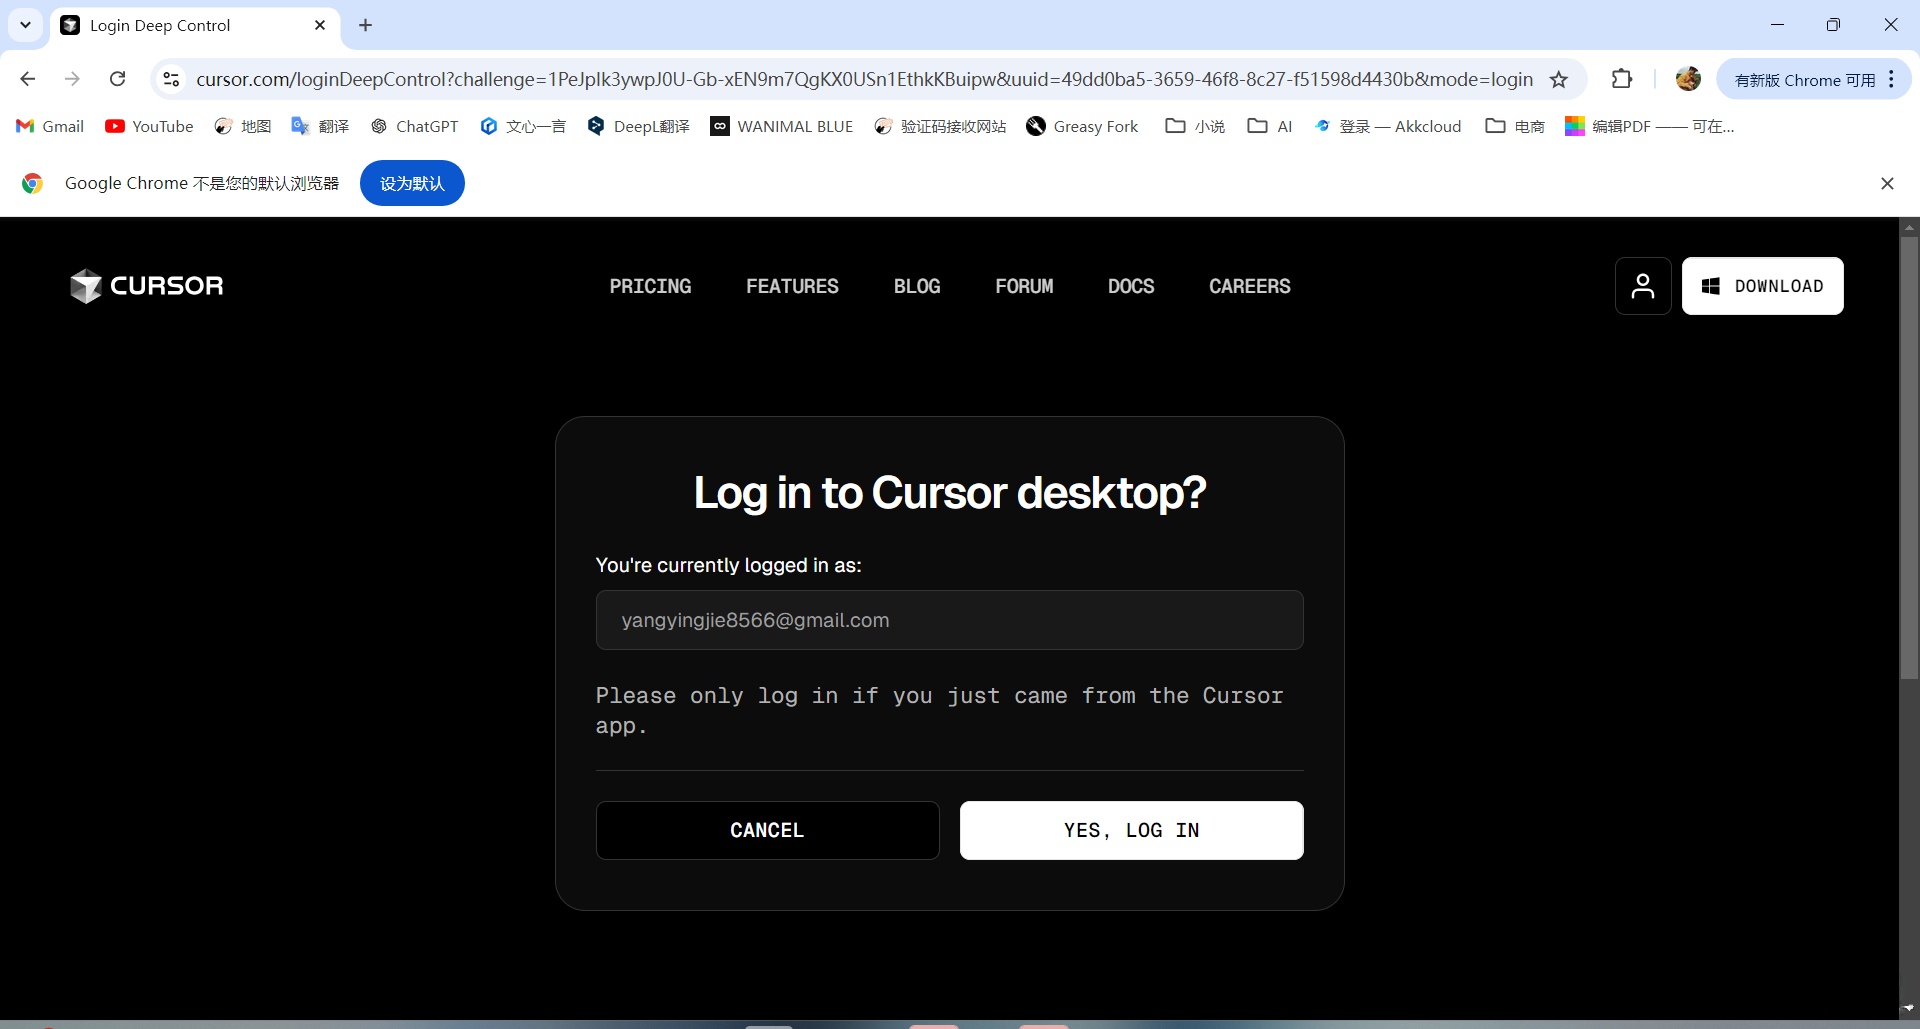1920x1029 pixels.
Task: Expand the AI bookmarks folder
Action: 1270,126
